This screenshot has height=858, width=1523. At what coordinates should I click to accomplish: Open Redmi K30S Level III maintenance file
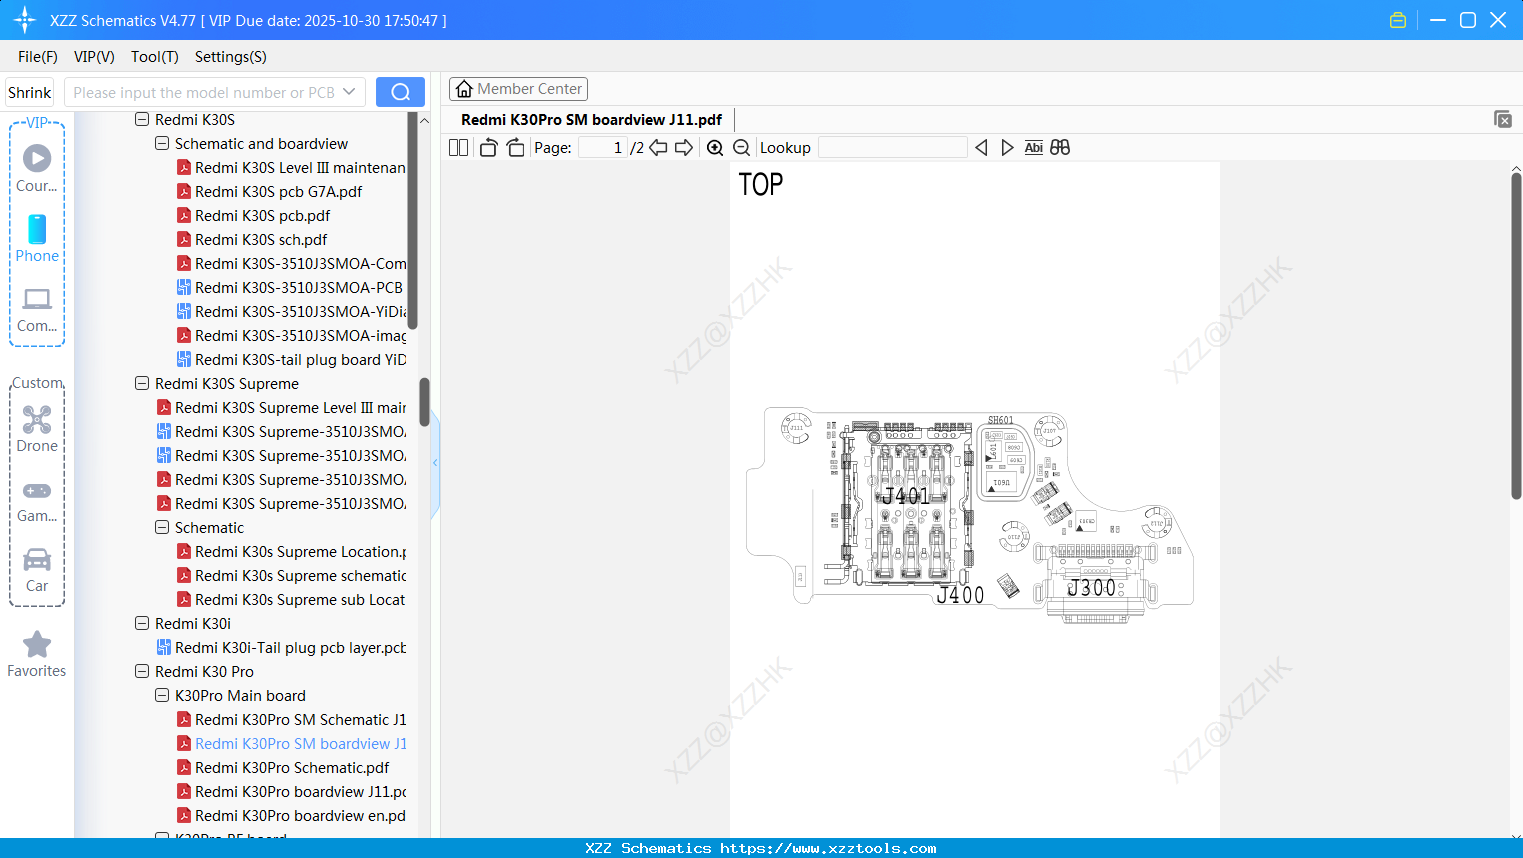click(x=300, y=168)
